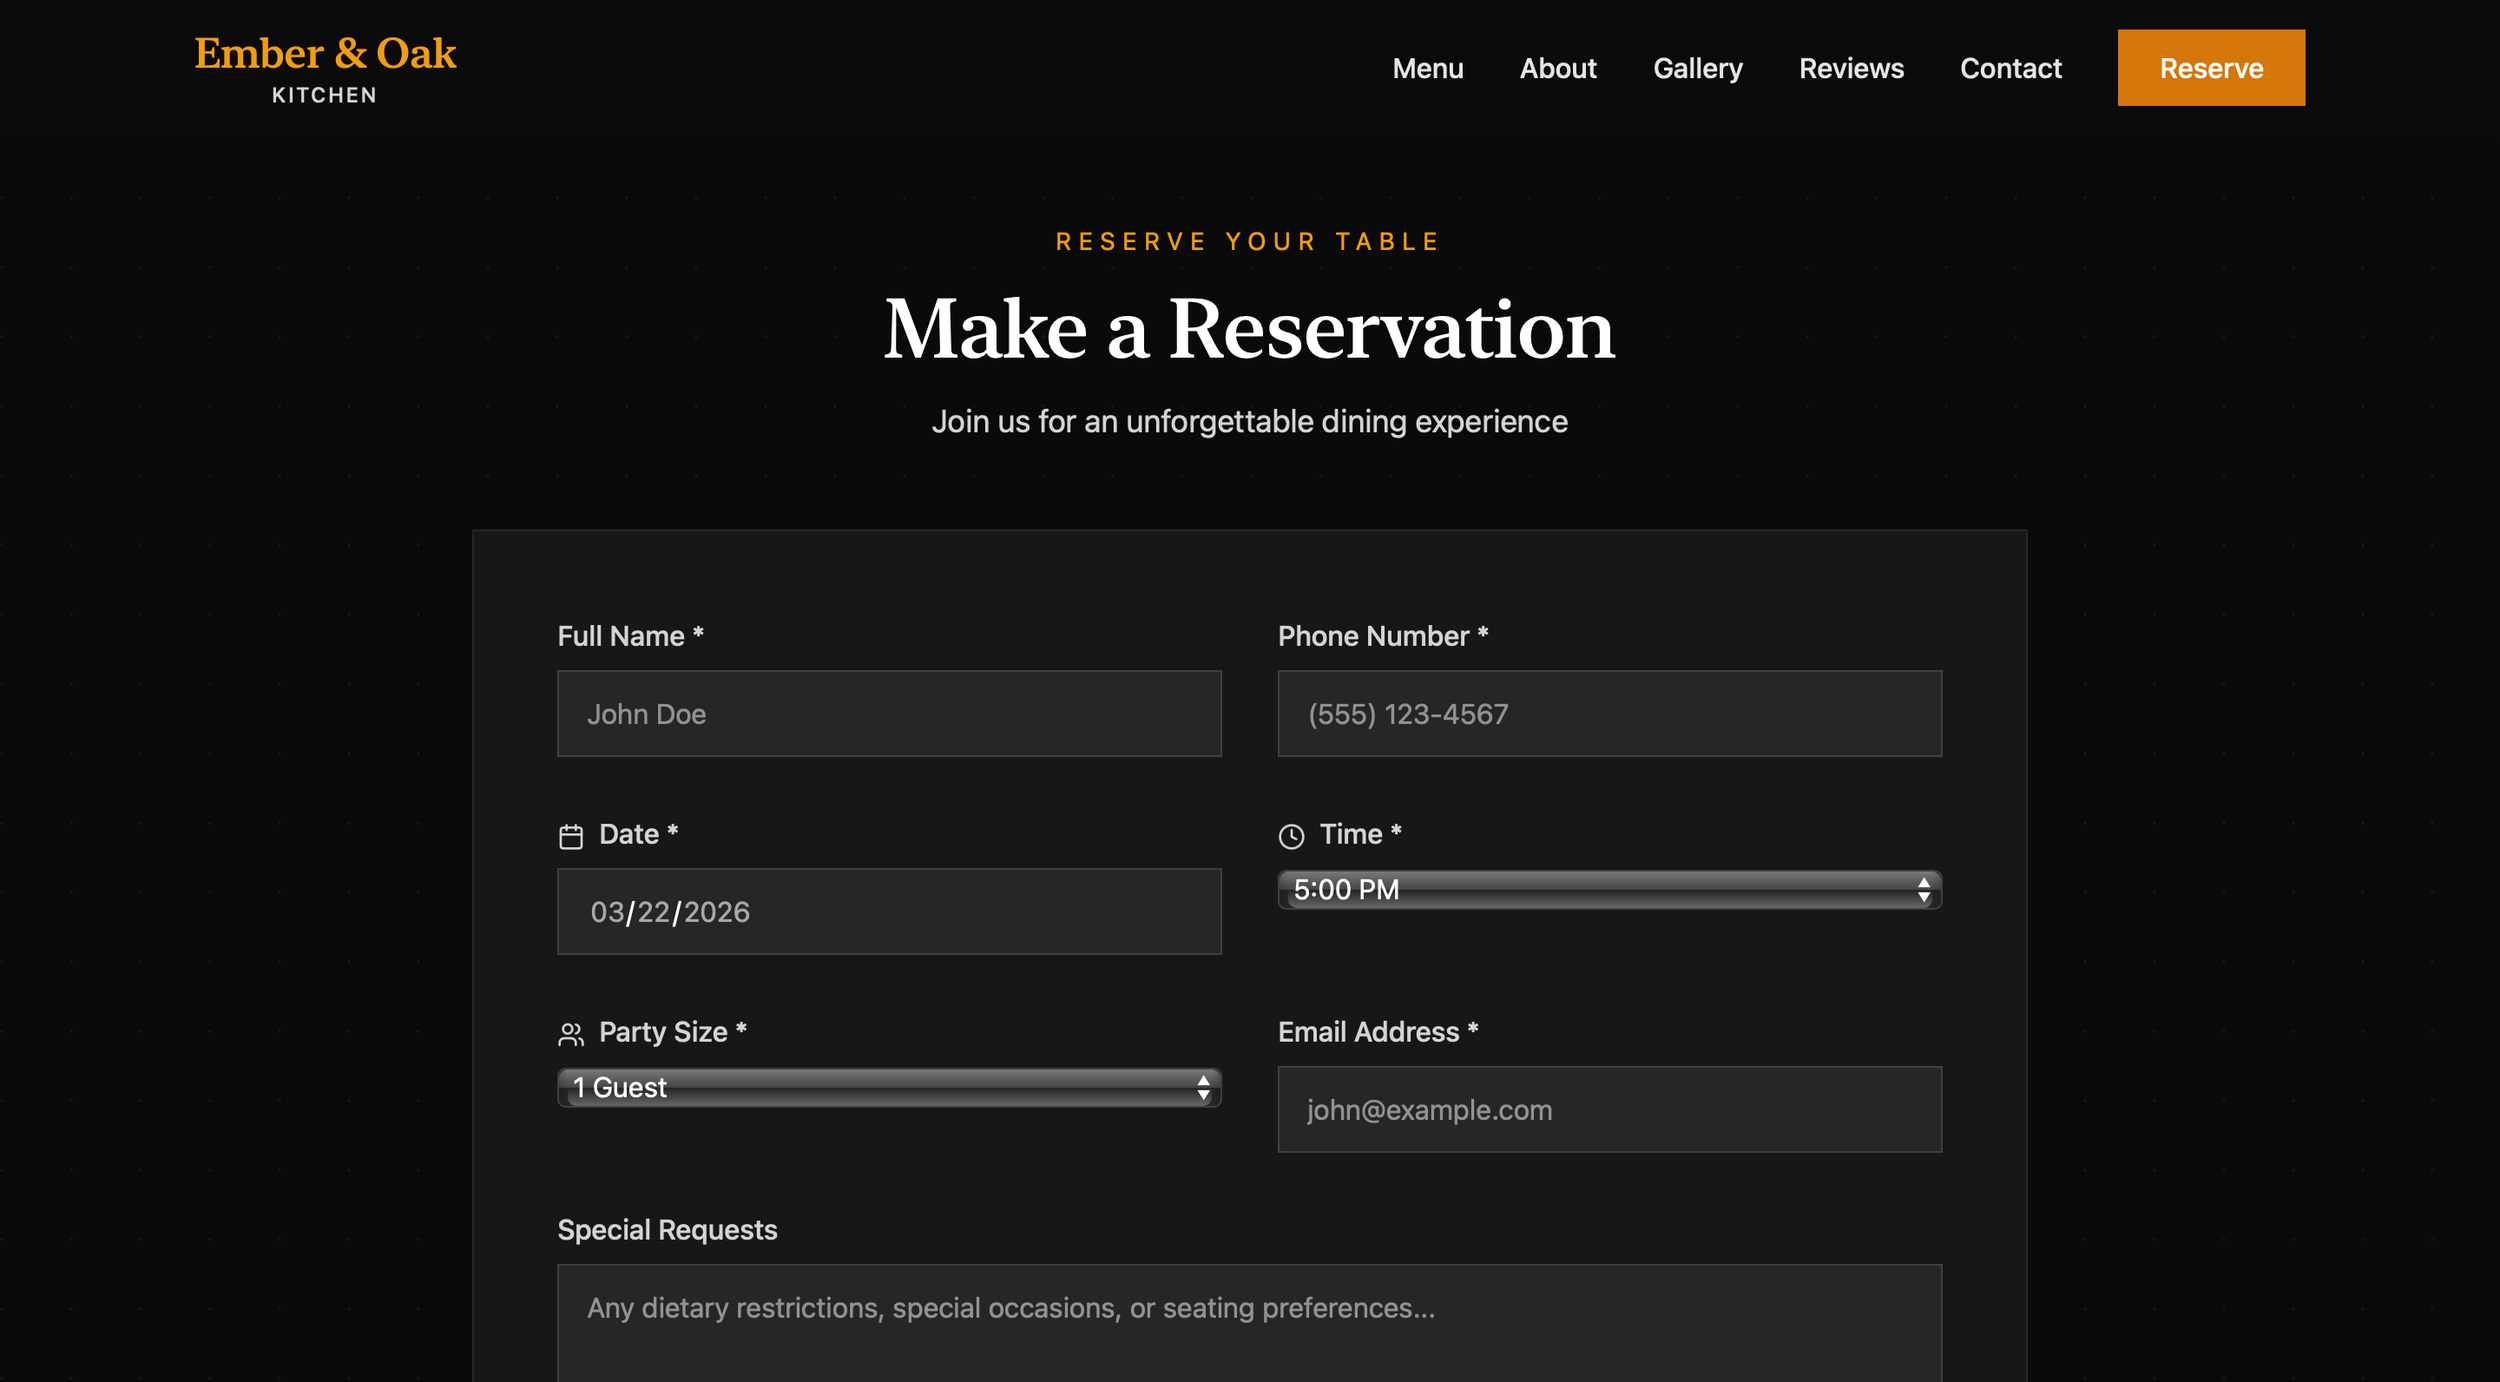Click the Ember & Oak Kitchen logo
This screenshot has height=1382, width=2500.
pyautogui.click(x=325, y=68)
